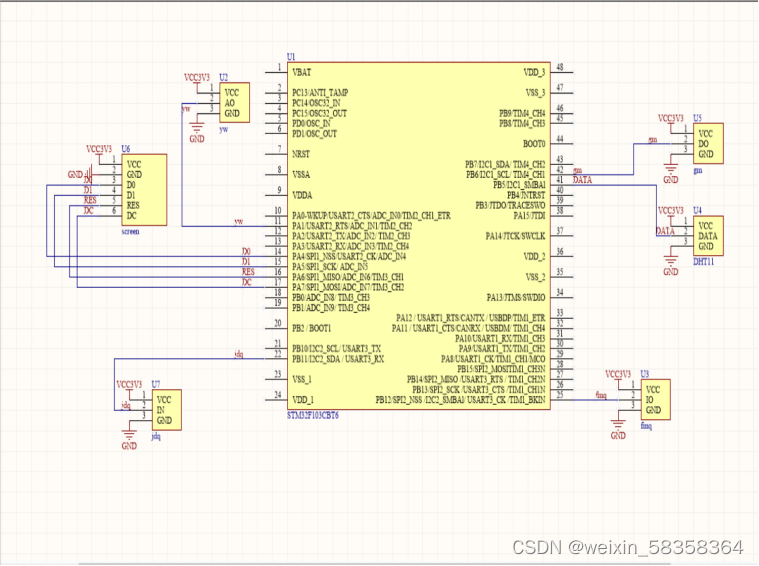Select the PA15/JTDI pin name
The image size is (759, 566).
(x=530, y=216)
